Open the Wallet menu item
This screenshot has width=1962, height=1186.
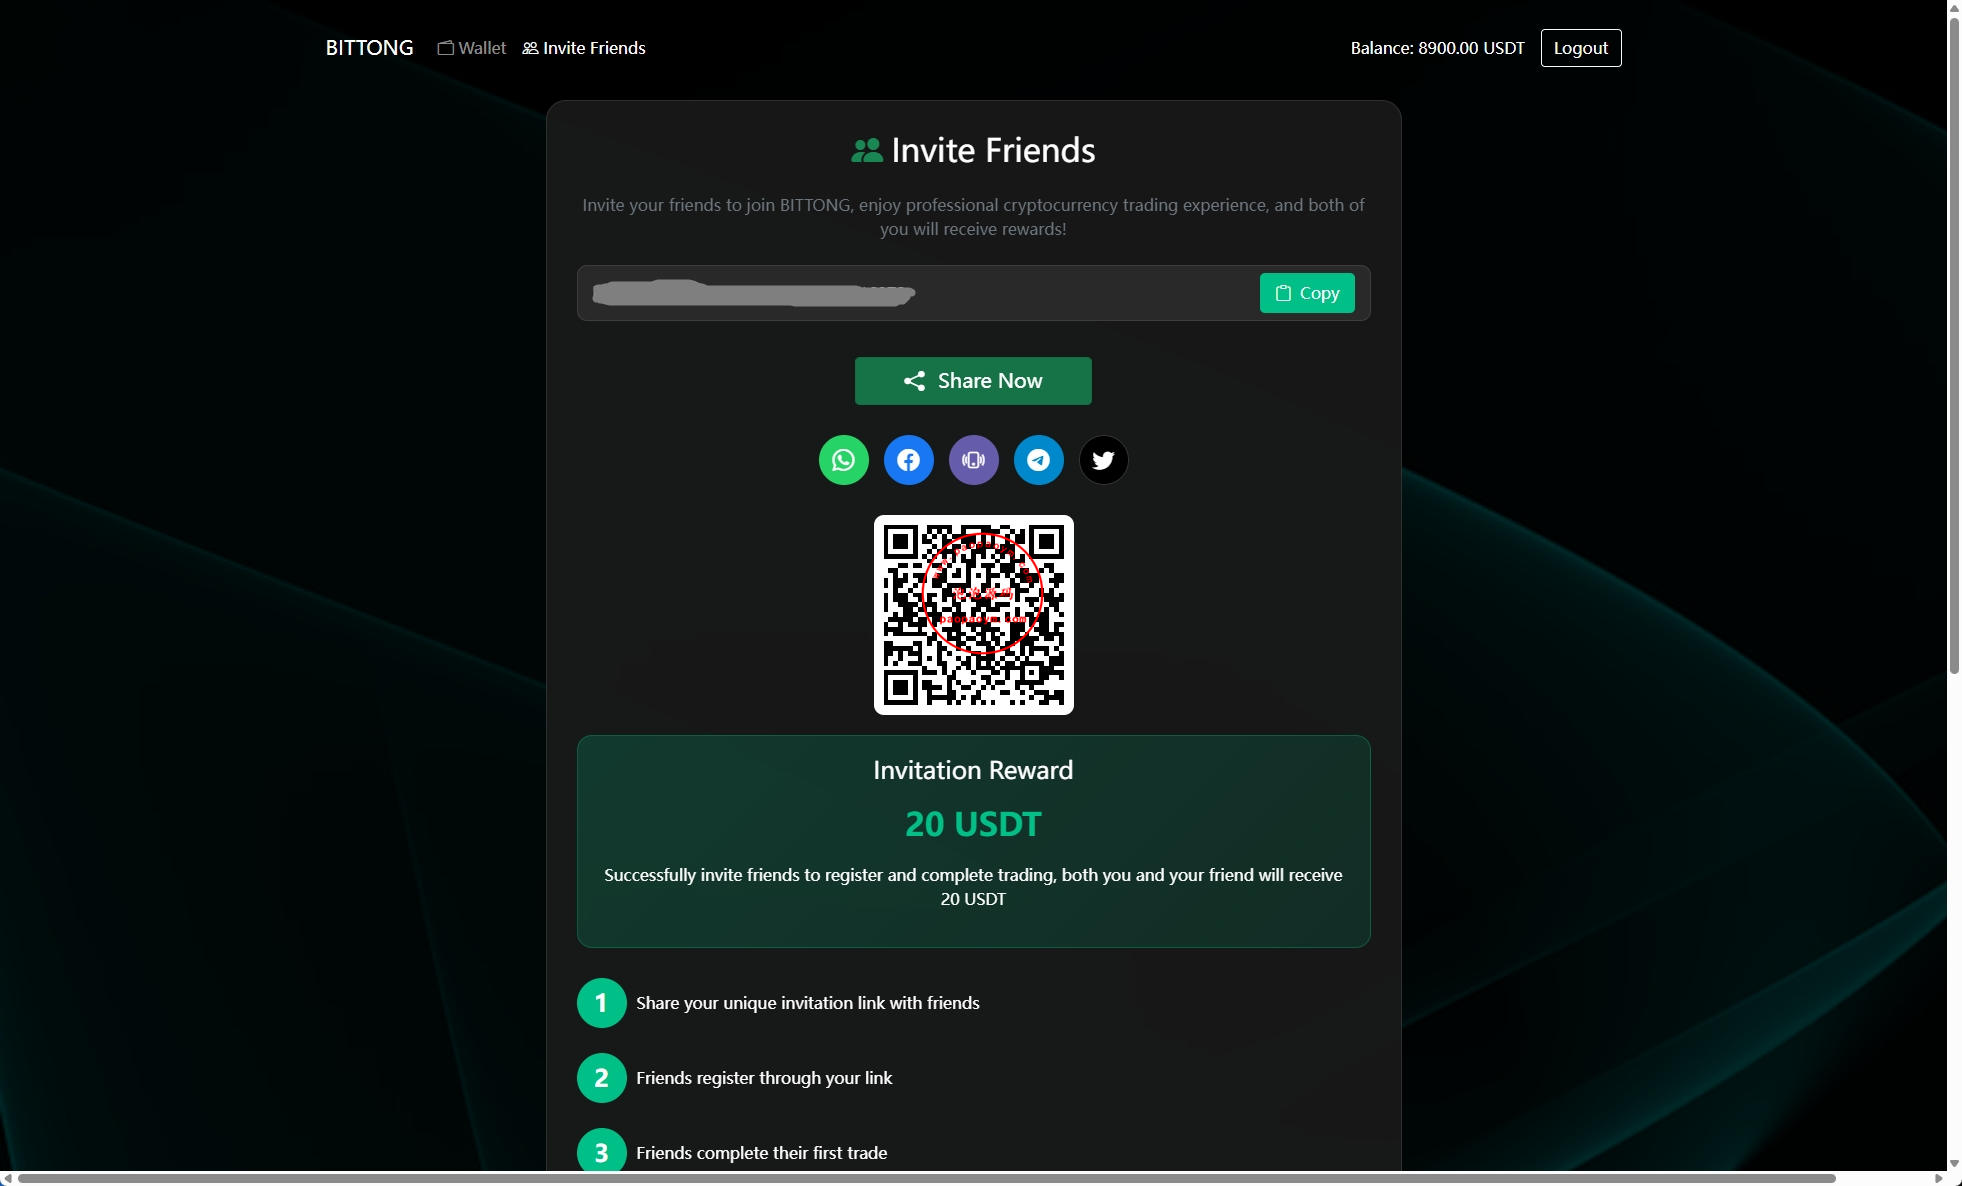(472, 48)
